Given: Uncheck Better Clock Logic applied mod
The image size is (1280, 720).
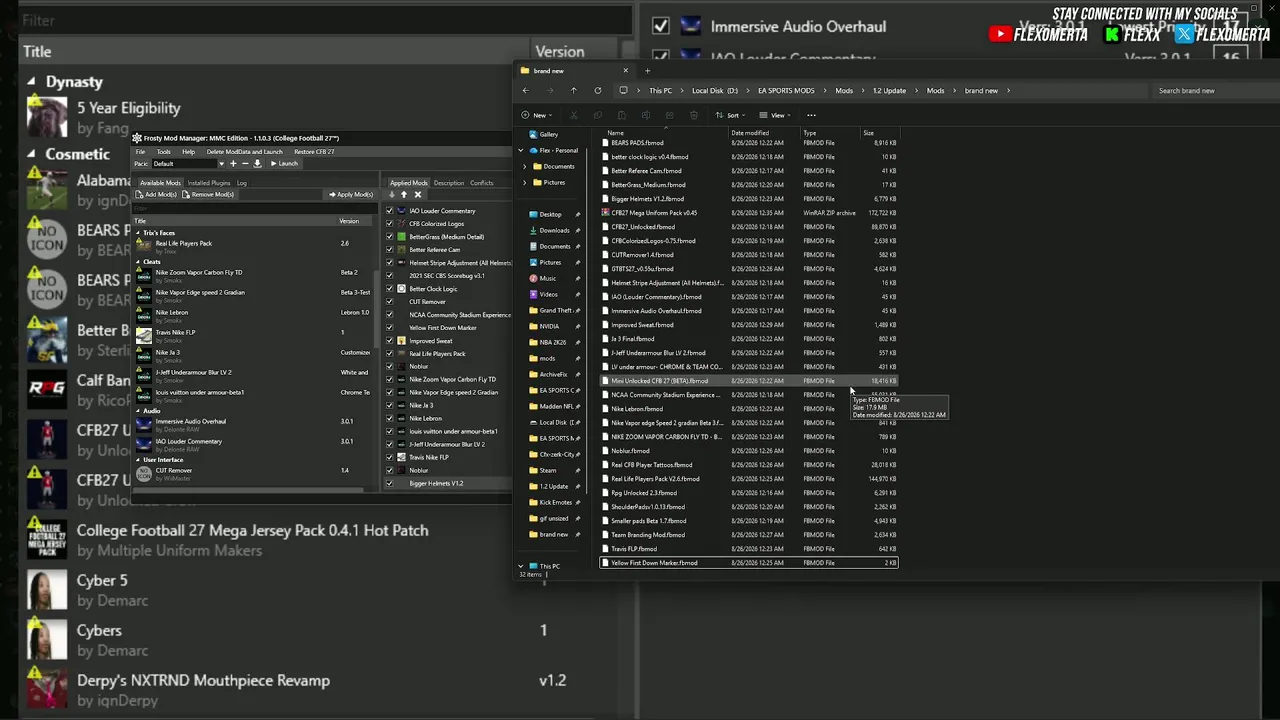Looking at the screenshot, I should click(390, 289).
